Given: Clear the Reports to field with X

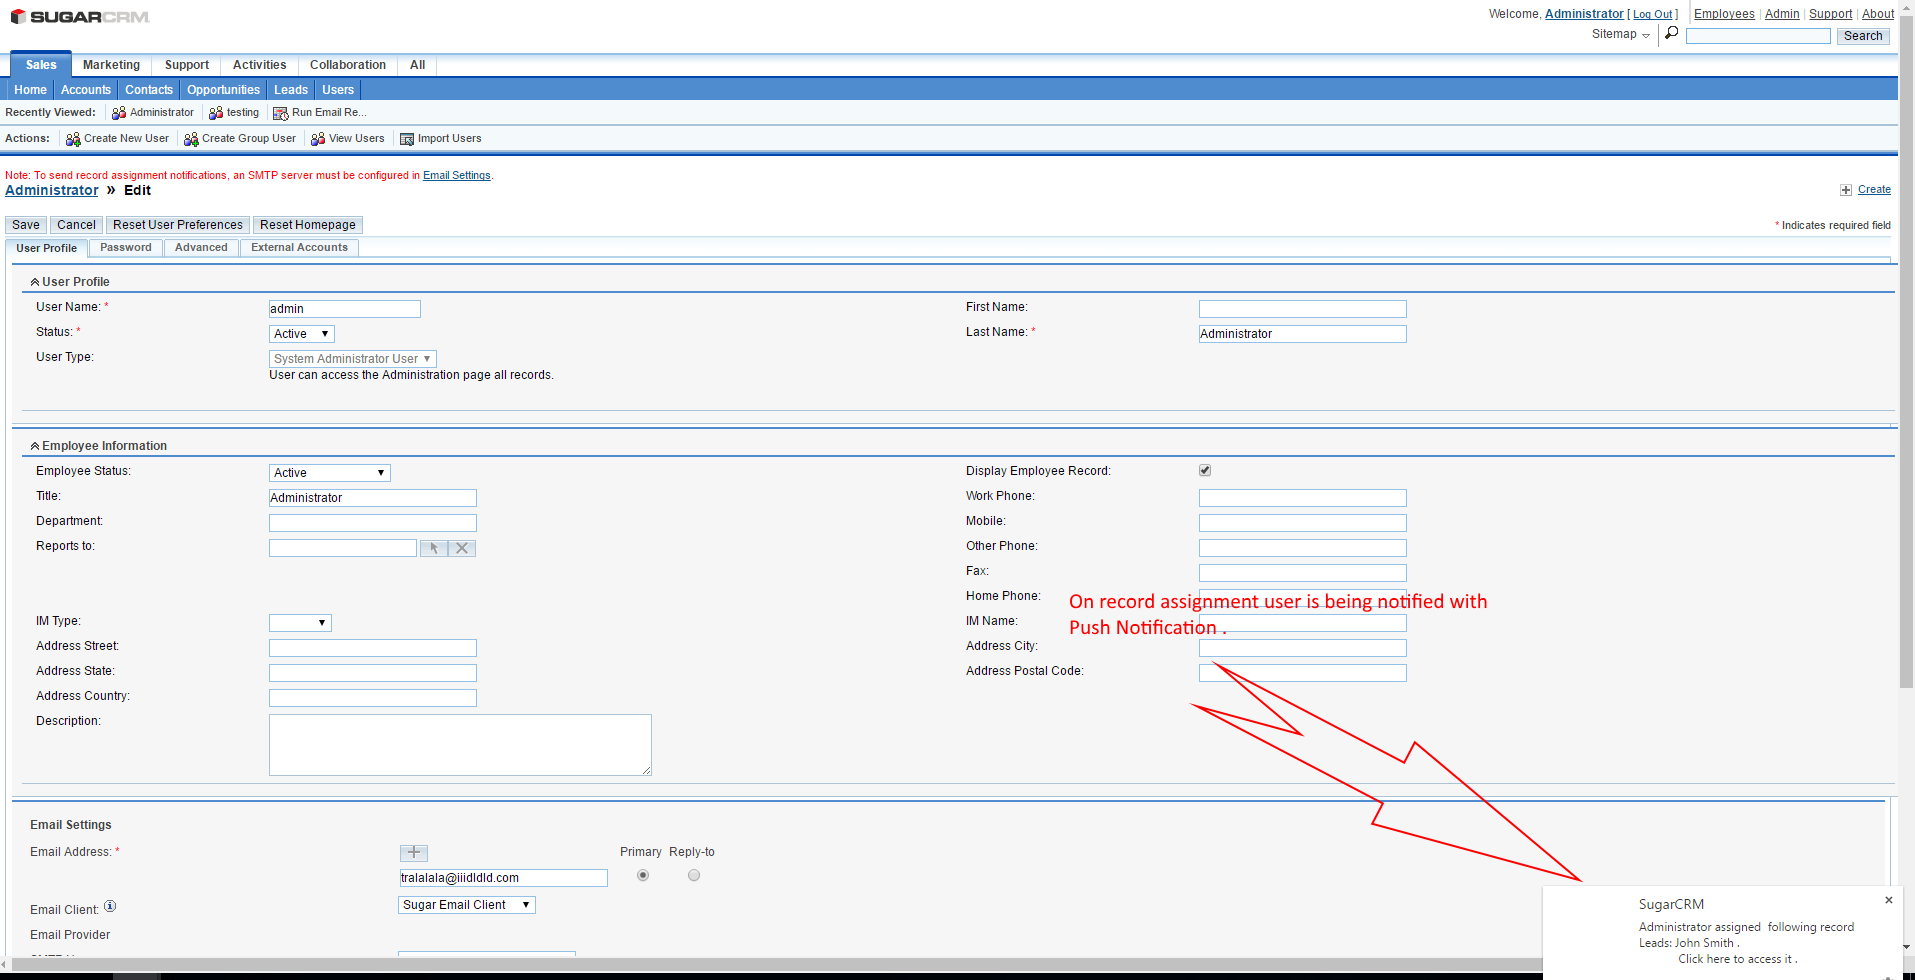Looking at the screenshot, I should pos(462,548).
